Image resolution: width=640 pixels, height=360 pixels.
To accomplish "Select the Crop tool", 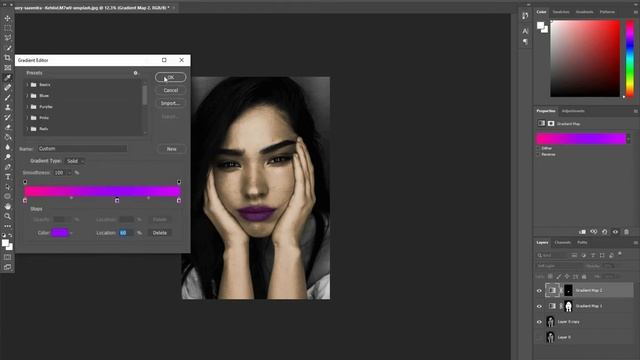I will (x=7, y=58).
